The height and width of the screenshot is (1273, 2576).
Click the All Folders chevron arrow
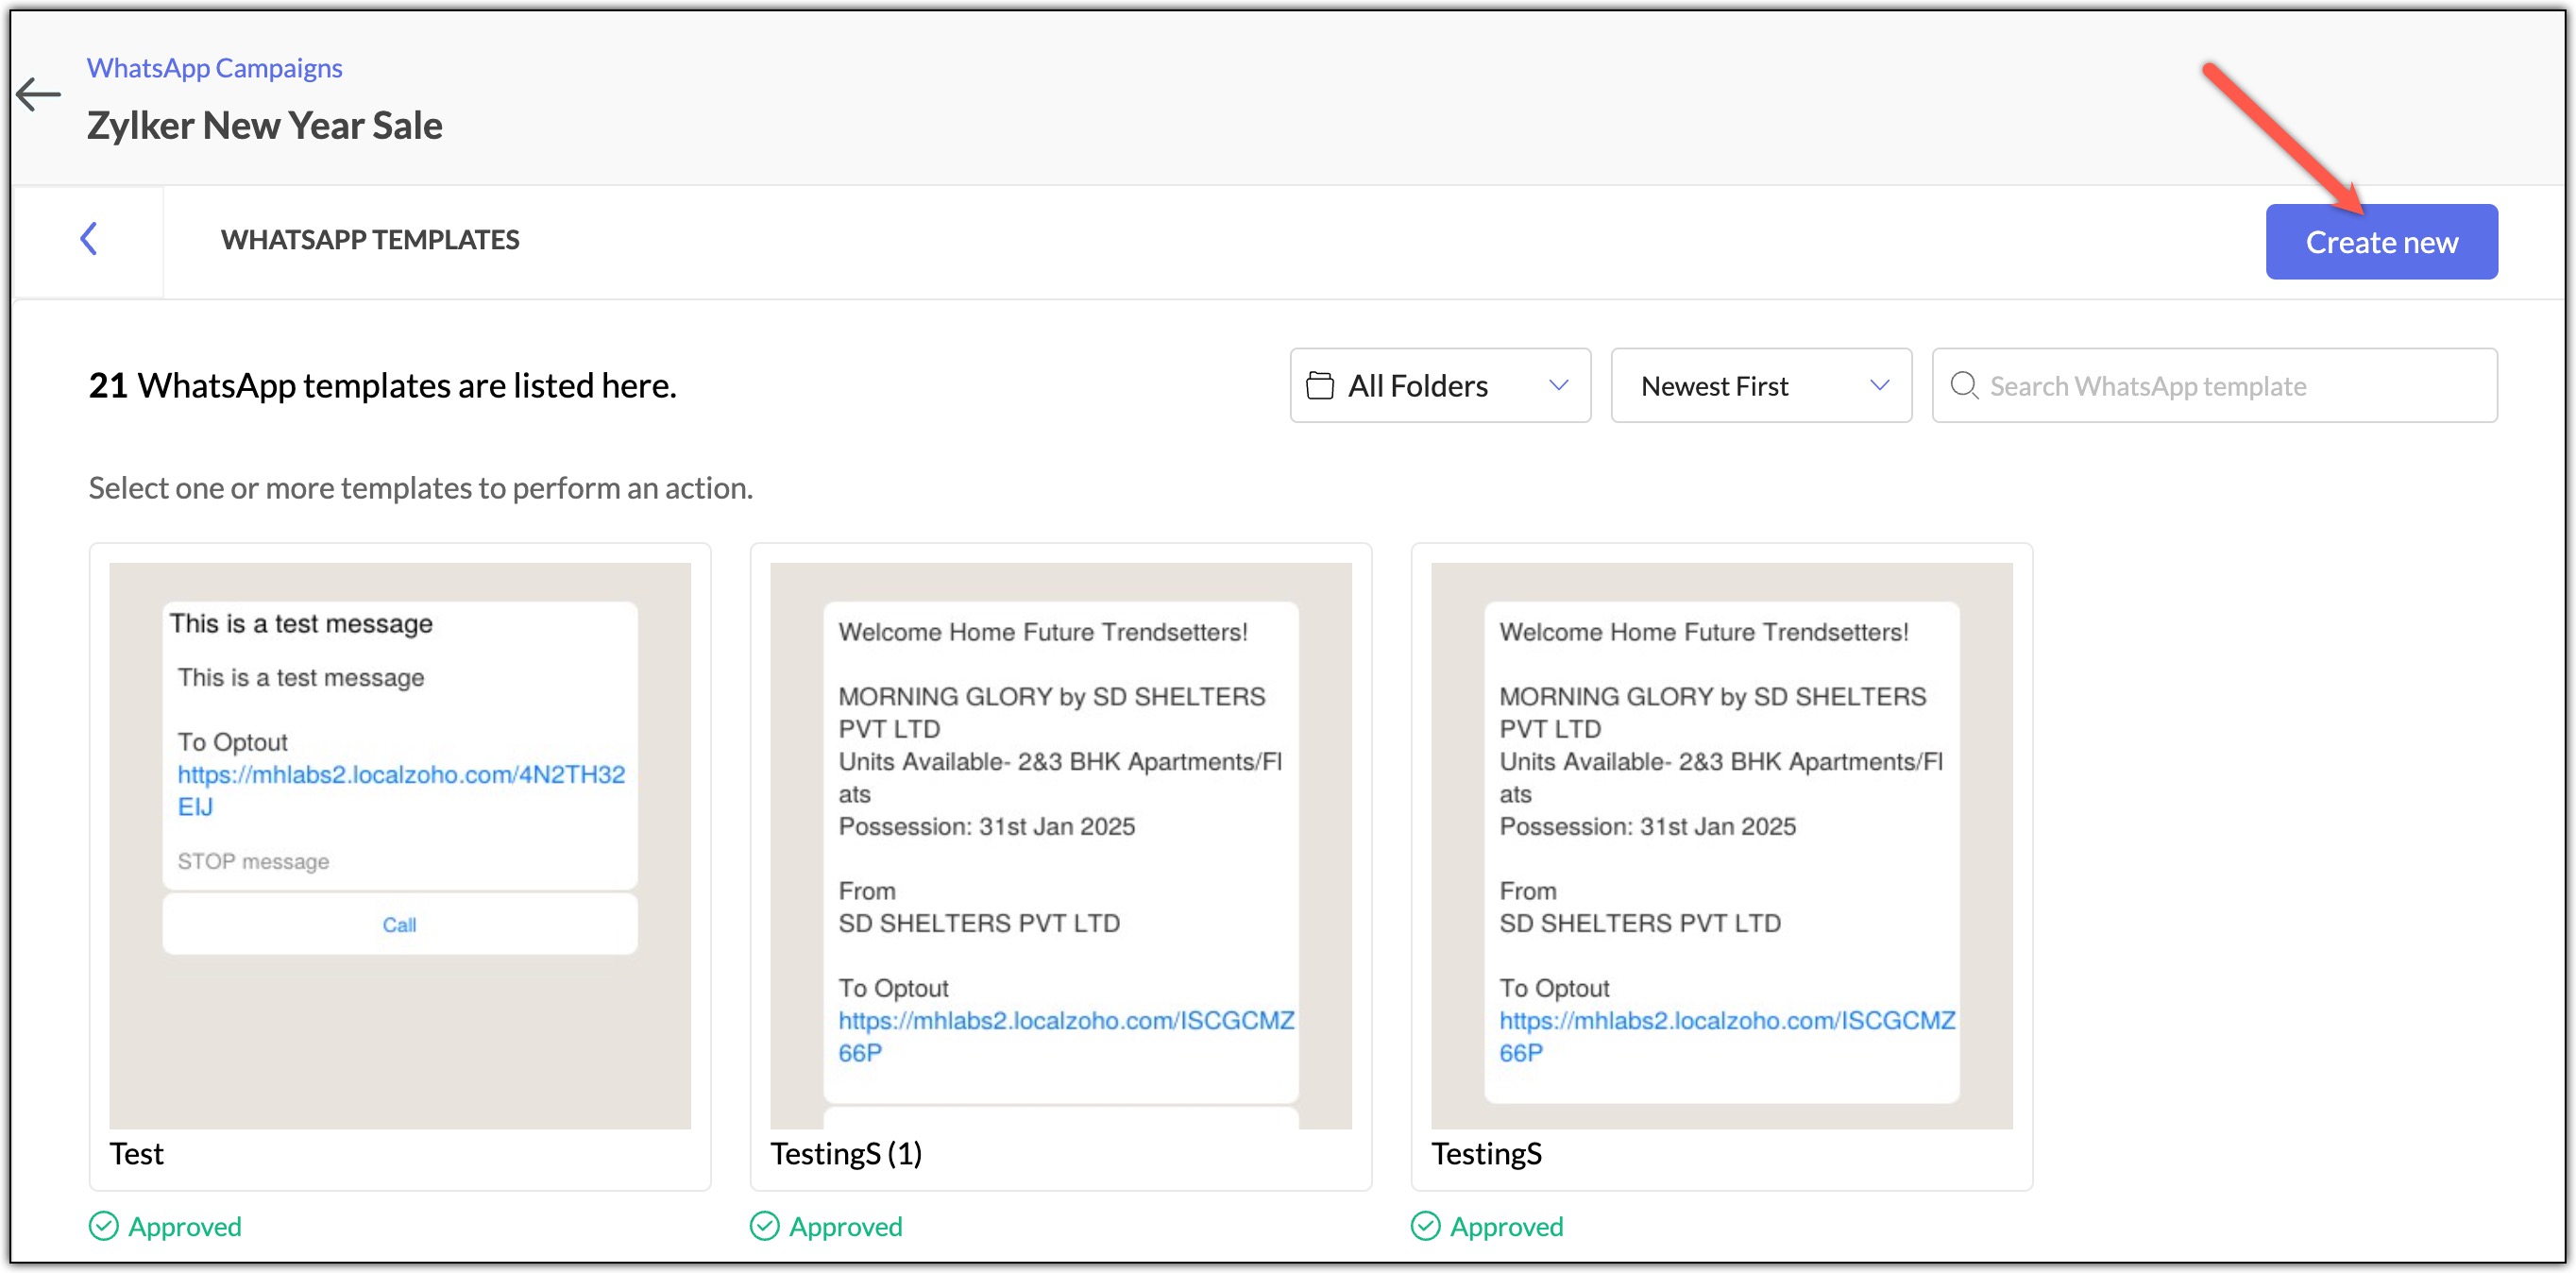[x=1558, y=386]
